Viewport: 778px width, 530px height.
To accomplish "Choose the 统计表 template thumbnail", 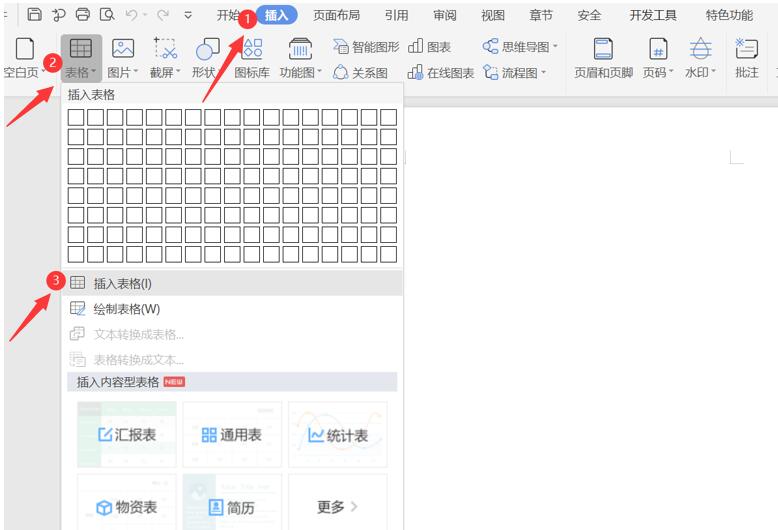I will (337, 435).
